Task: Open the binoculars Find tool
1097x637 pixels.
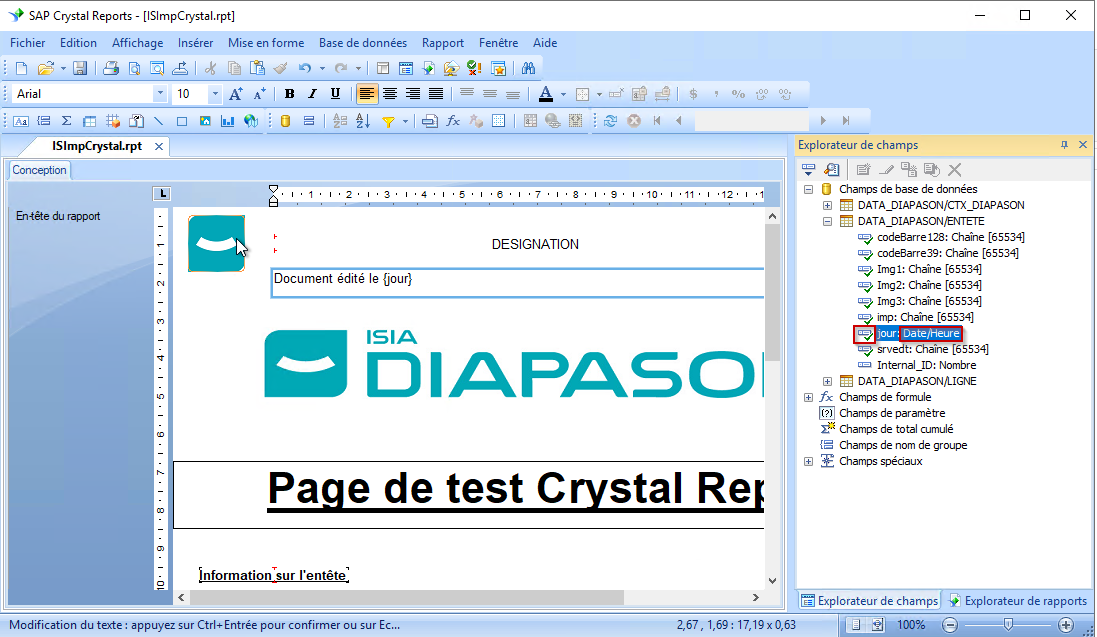Action: click(x=528, y=69)
